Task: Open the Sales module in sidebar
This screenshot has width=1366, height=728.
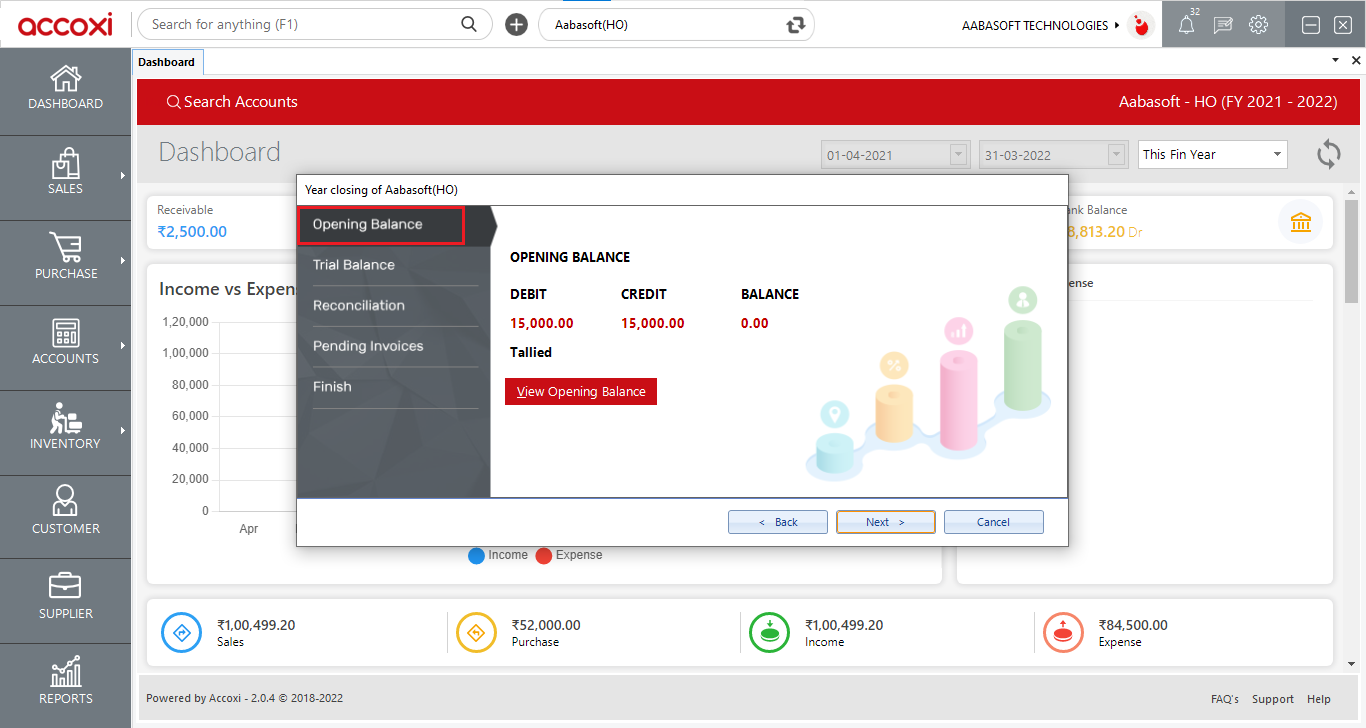Action: [65, 173]
